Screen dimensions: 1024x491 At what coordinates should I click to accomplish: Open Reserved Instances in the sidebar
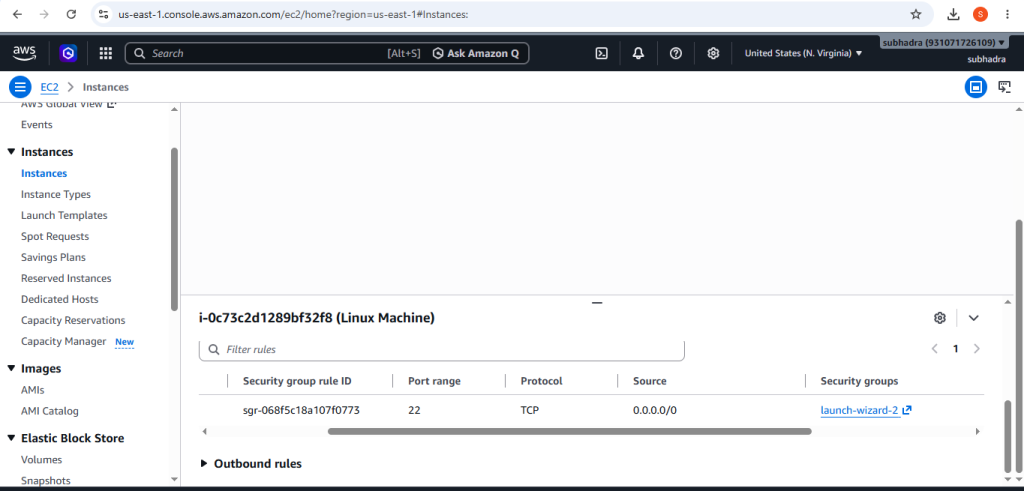66,278
